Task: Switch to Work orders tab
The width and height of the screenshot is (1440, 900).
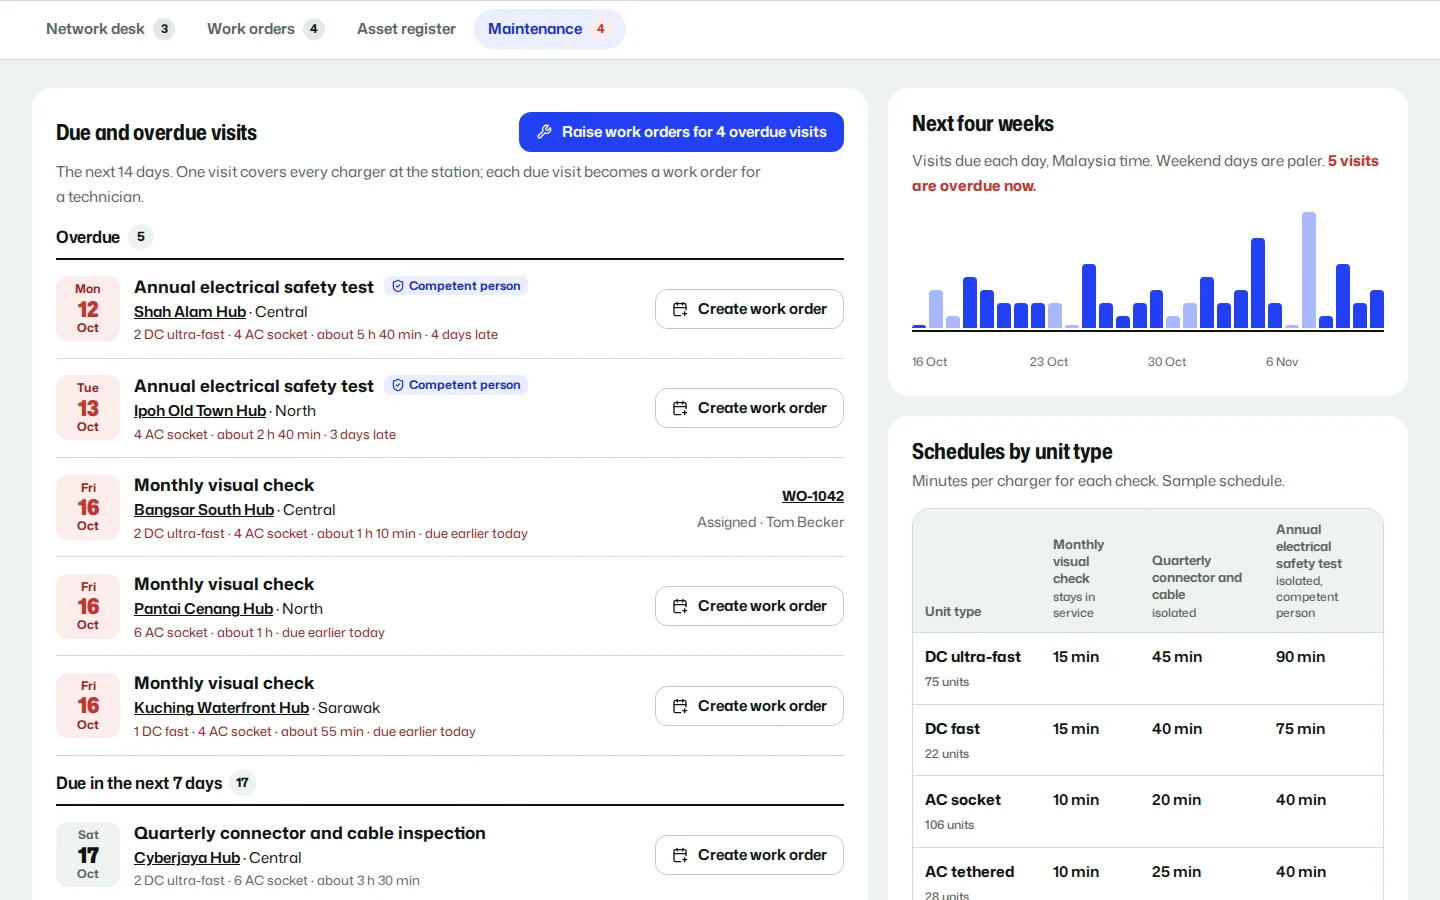Action: [x=265, y=29]
